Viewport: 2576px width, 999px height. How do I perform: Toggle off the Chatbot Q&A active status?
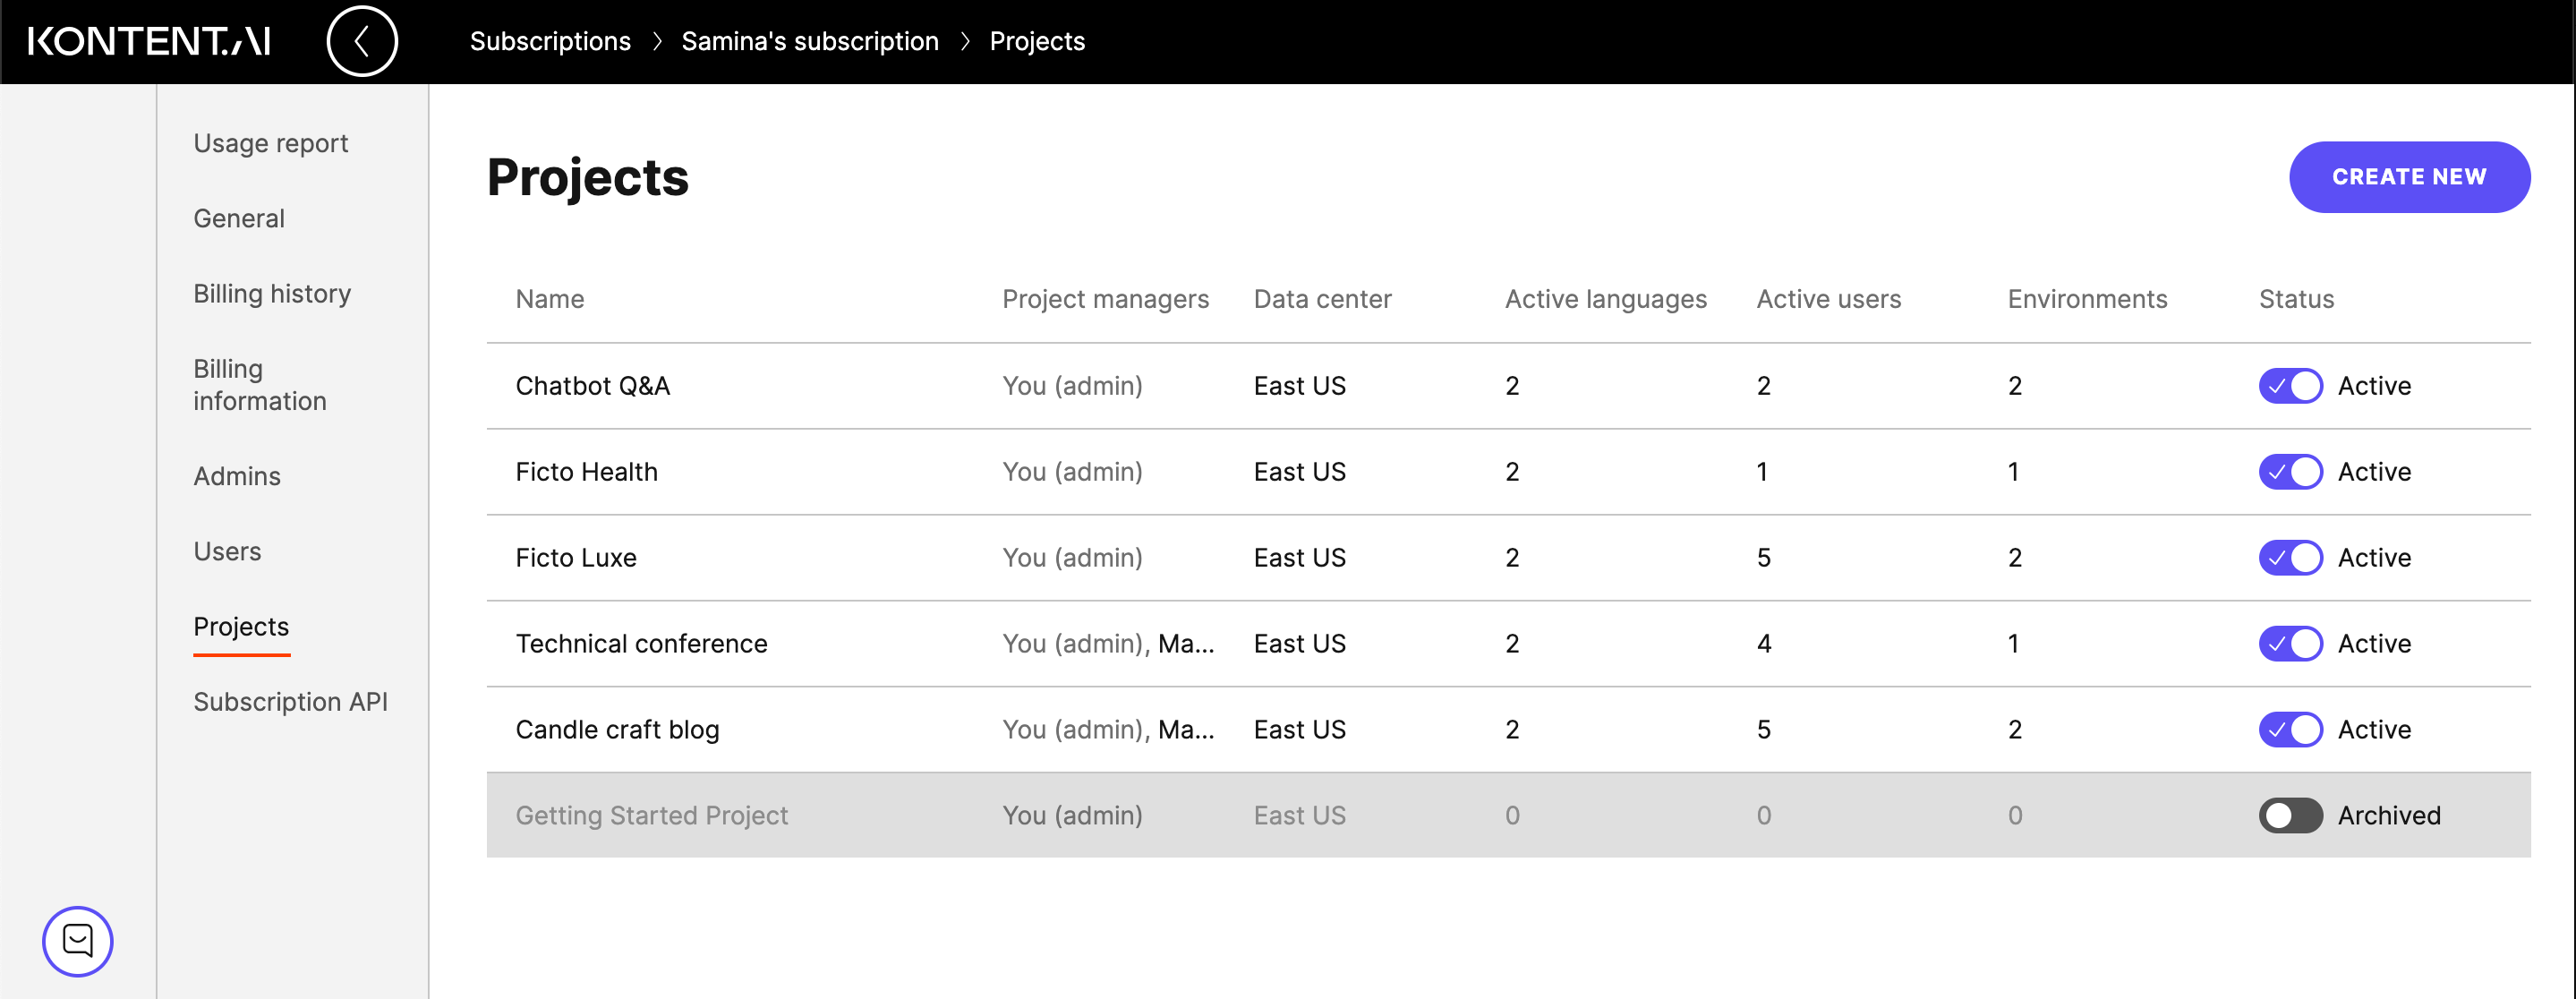coord(2290,385)
